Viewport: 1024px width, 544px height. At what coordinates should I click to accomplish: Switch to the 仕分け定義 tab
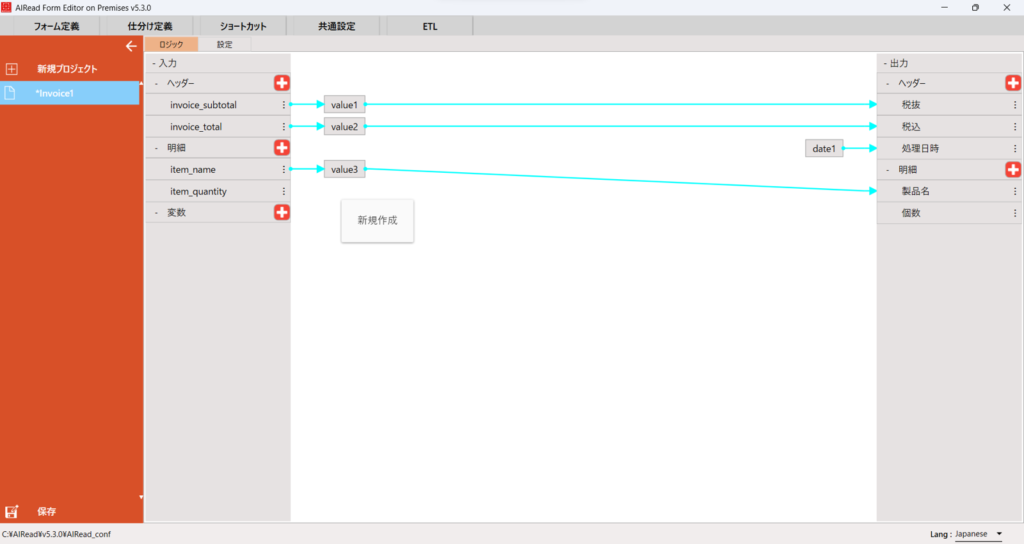tap(150, 26)
